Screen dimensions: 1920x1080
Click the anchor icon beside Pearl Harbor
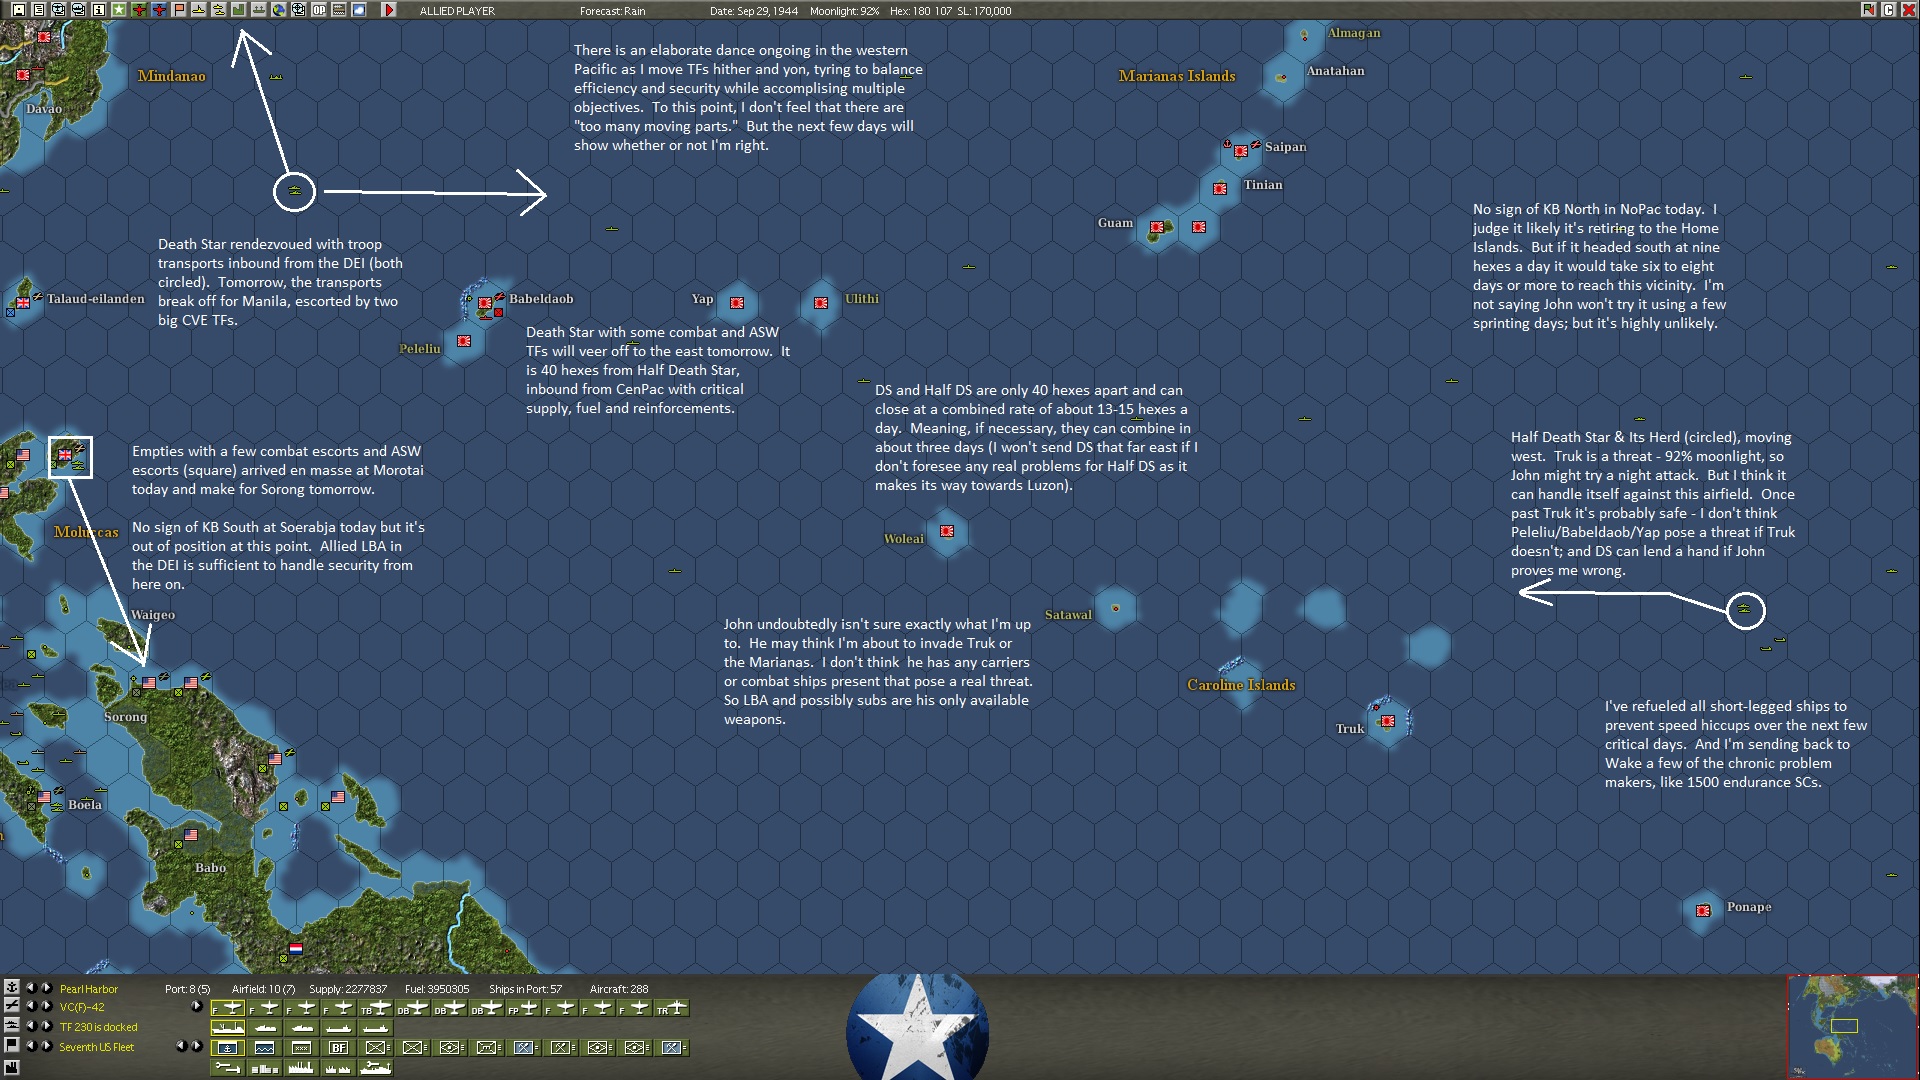(12, 988)
